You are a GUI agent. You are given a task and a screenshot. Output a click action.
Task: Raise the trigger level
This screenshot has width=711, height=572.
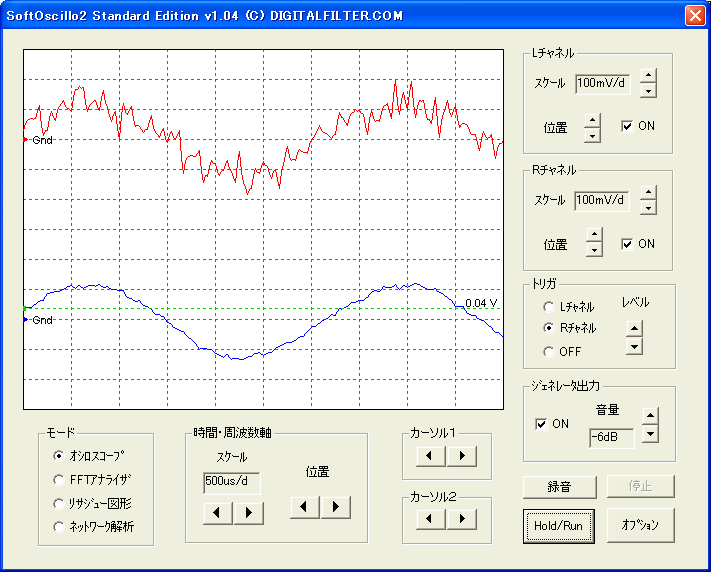(x=634, y=328)
